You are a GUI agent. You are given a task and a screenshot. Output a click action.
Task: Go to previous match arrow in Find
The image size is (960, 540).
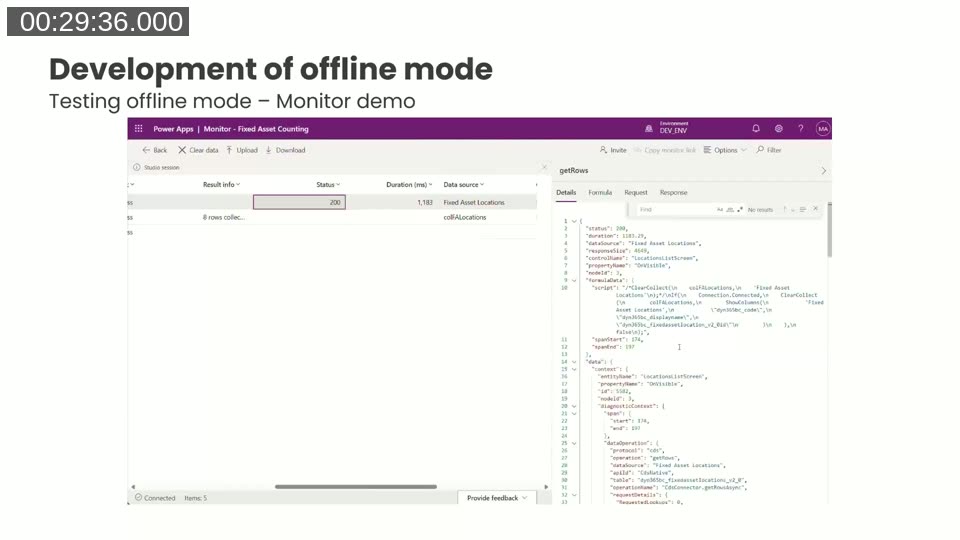(x=784, y=209)
